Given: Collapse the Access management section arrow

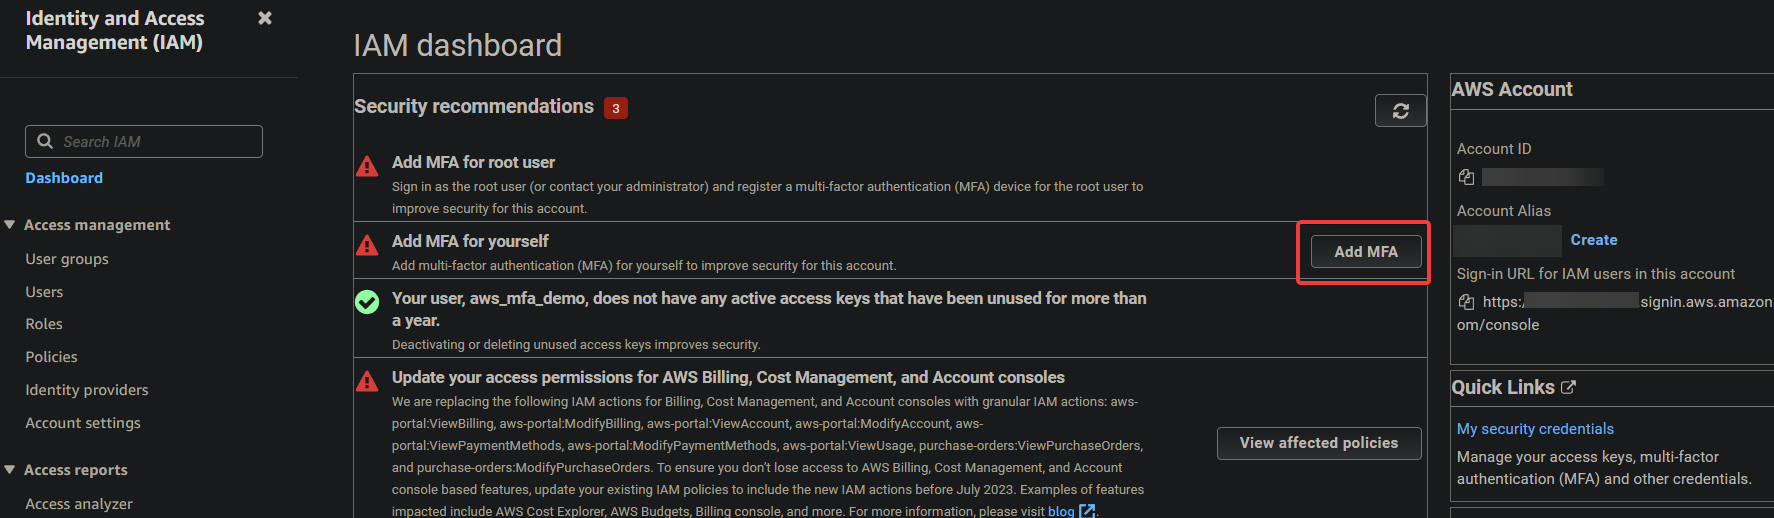Looking at the screenshot, I should (10, 225).
